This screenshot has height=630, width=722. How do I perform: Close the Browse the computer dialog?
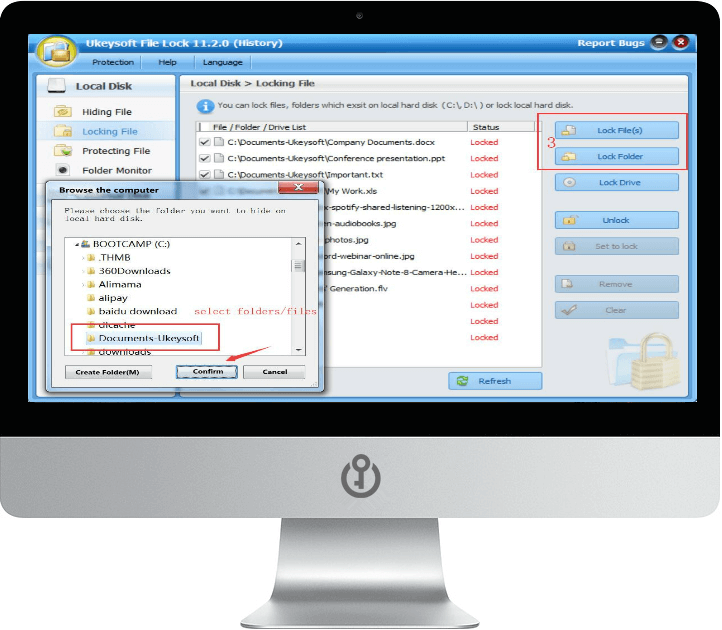click(298, 187)
